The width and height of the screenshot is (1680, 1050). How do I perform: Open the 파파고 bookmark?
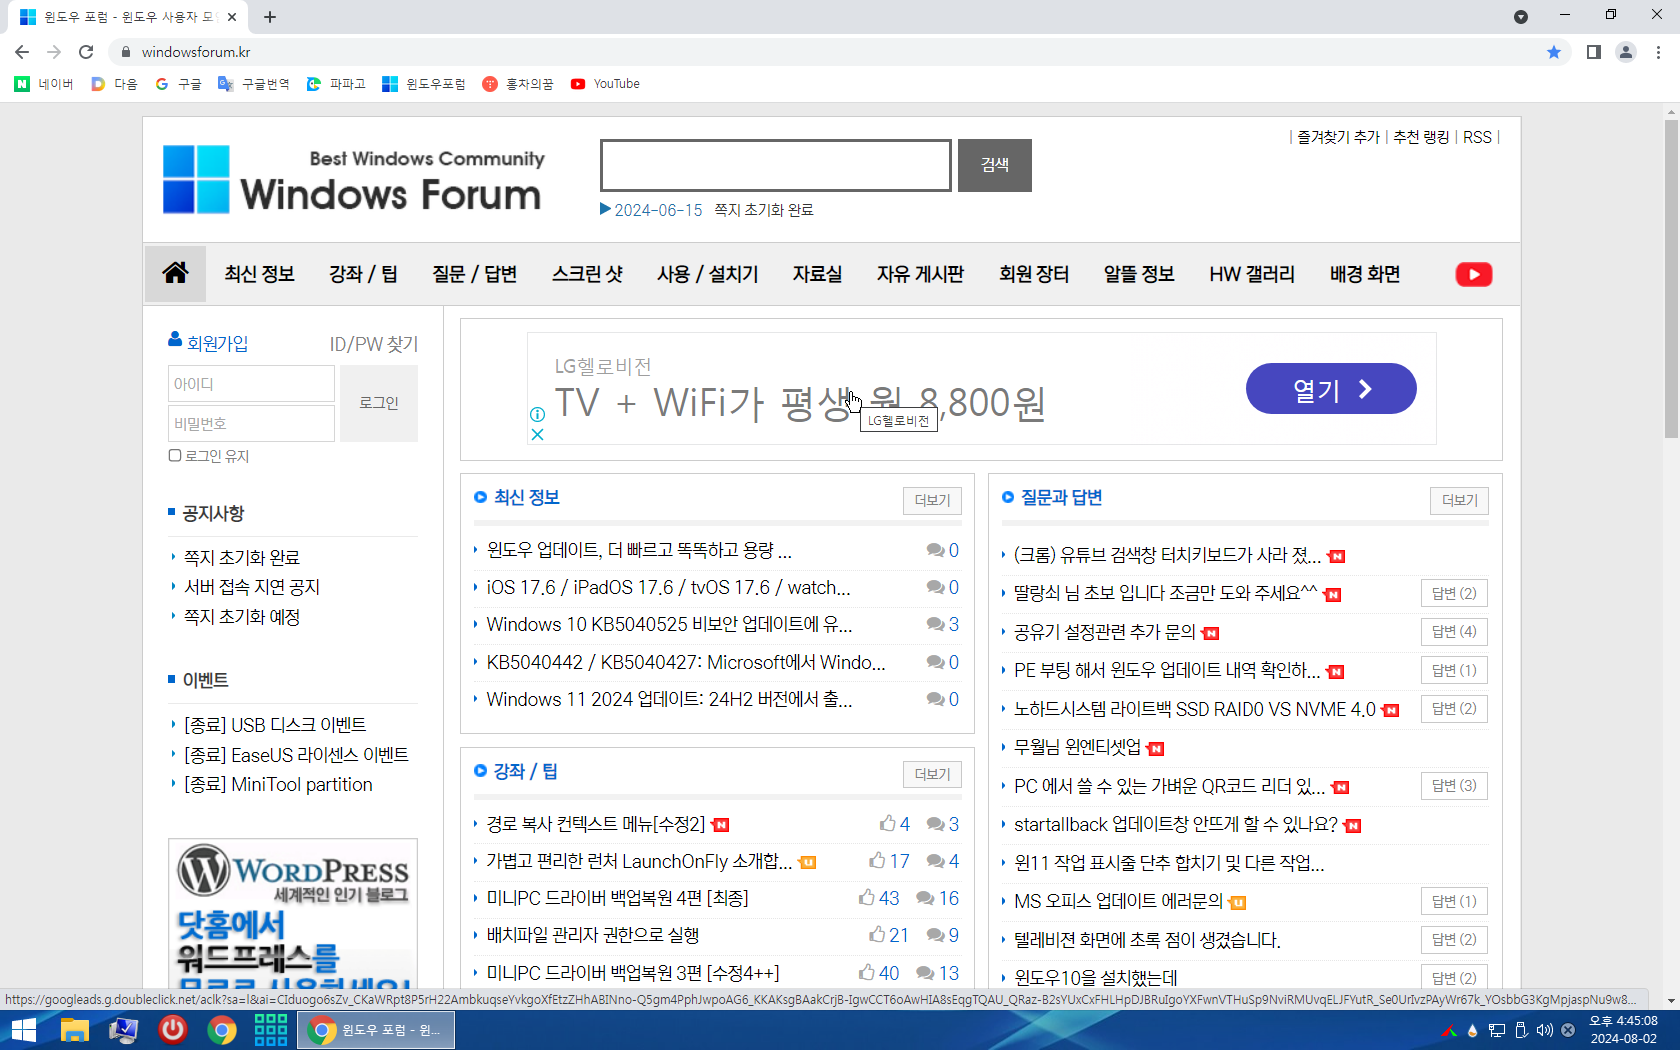(336, 84)
